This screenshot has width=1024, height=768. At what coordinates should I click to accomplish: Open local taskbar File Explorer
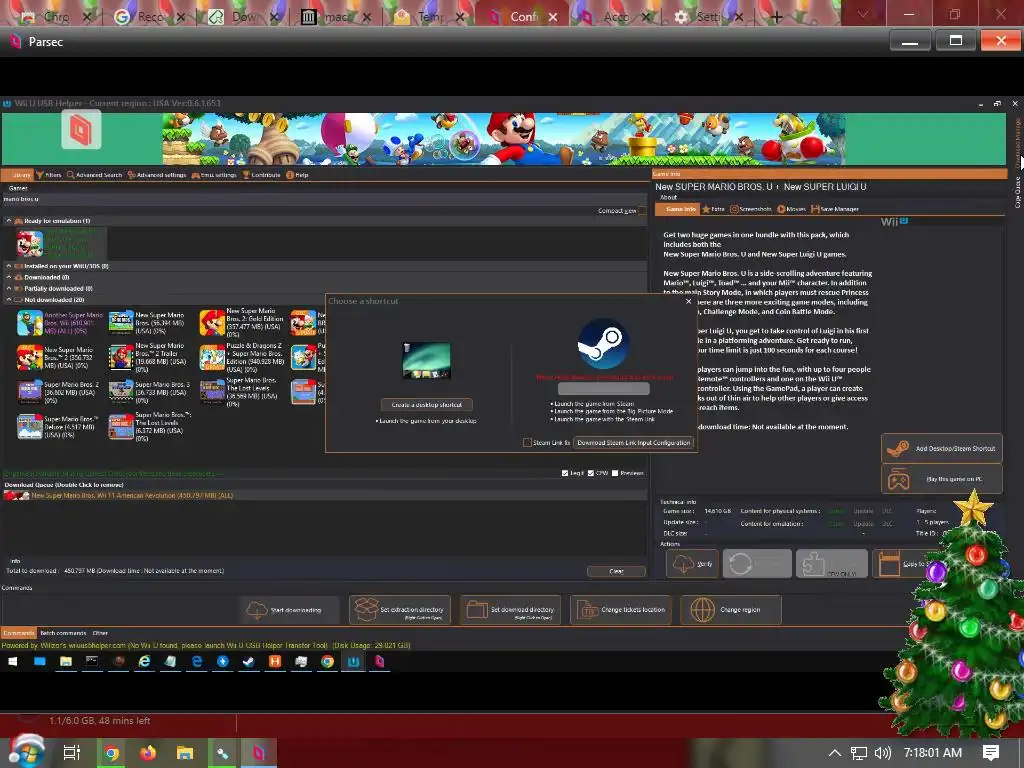click(185, 753)
